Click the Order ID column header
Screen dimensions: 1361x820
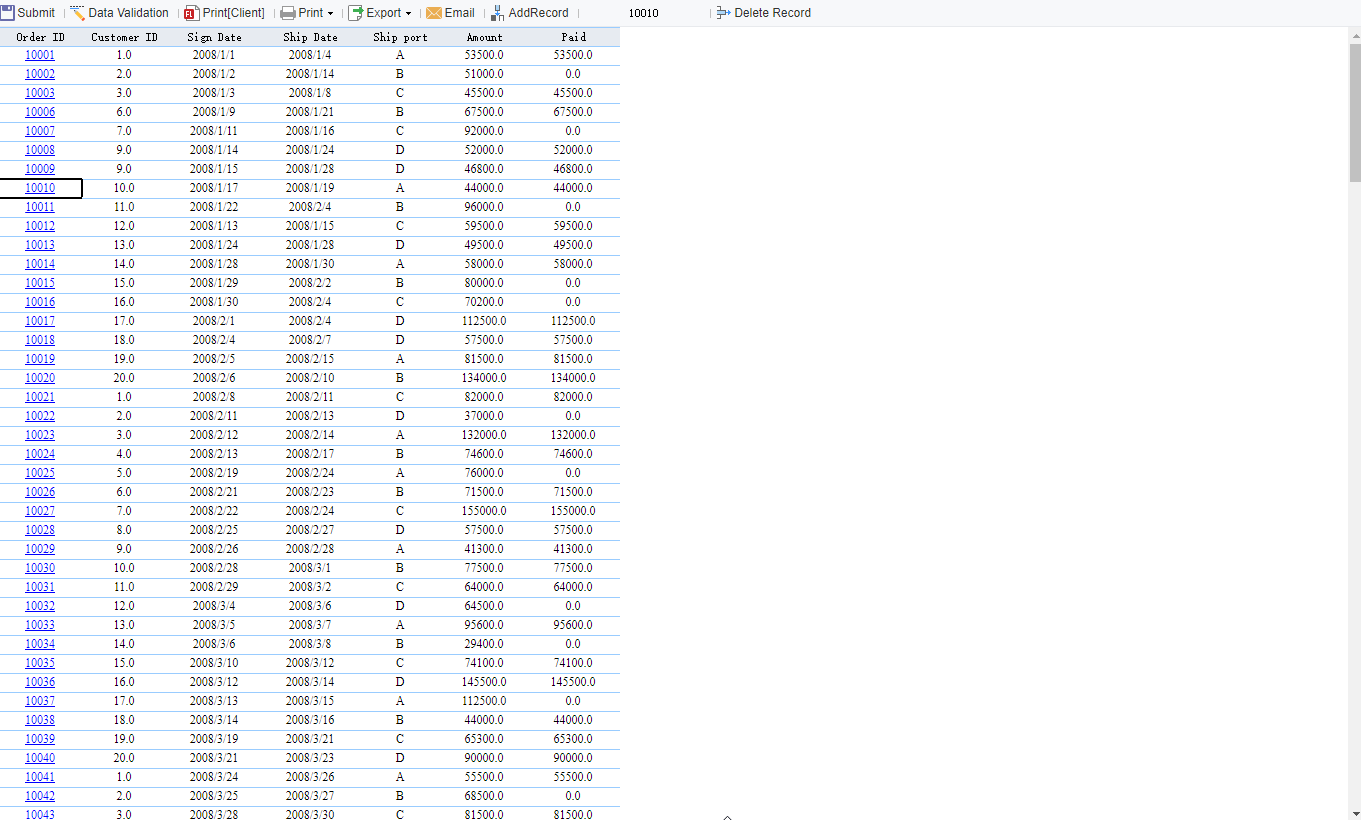[39, 36]
